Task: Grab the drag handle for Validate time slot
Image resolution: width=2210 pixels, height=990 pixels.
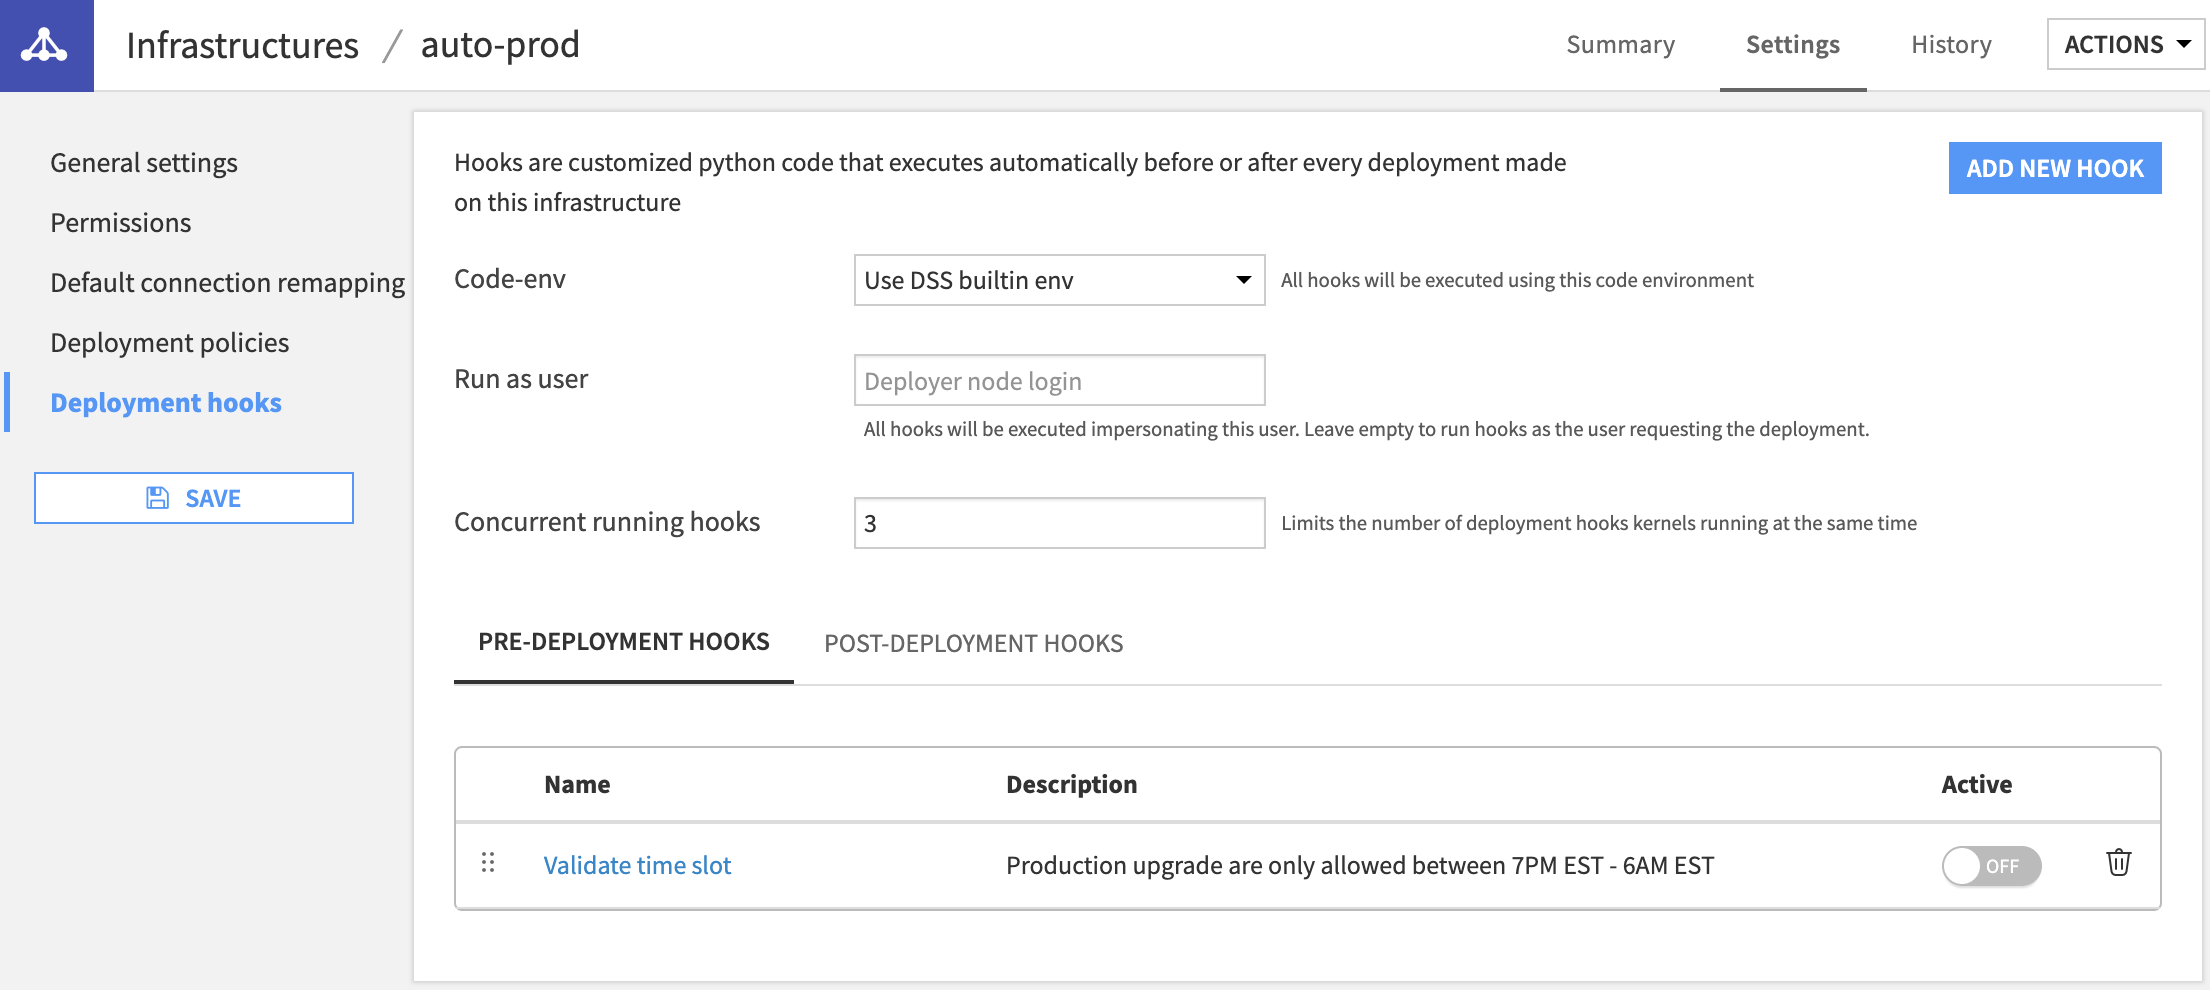Action: click(488, 863)
